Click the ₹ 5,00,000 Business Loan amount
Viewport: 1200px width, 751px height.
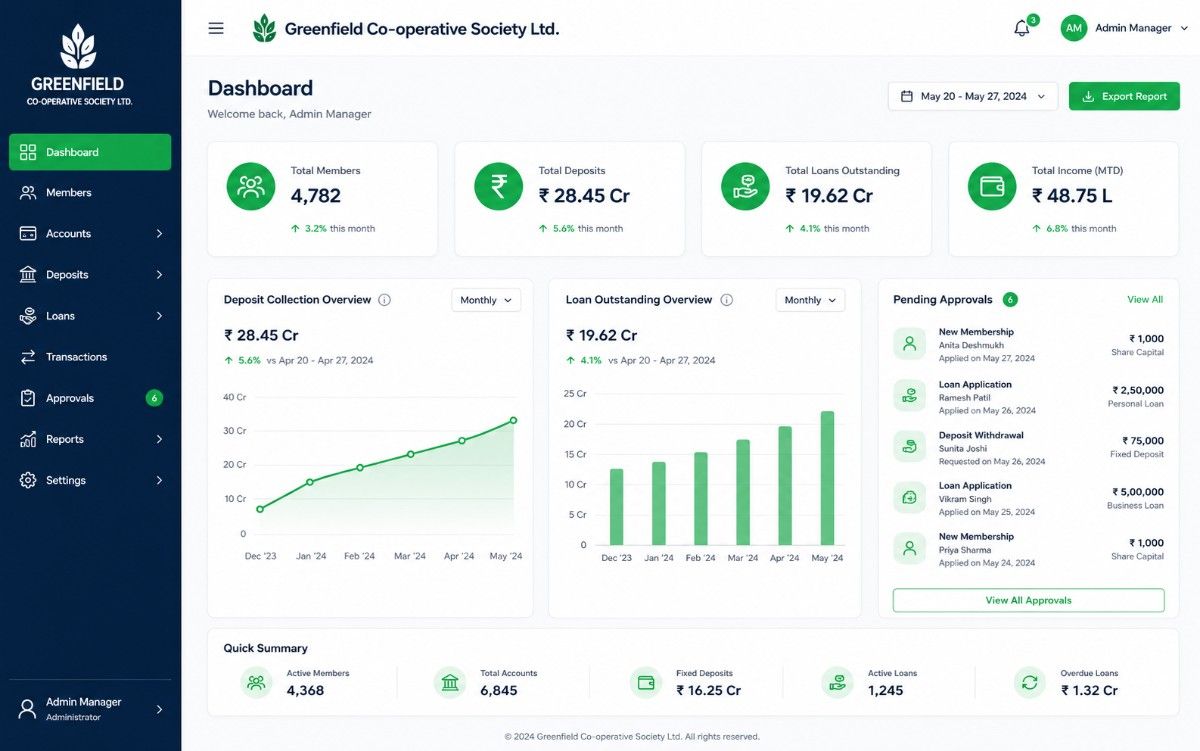click(x=1138, y=492)
